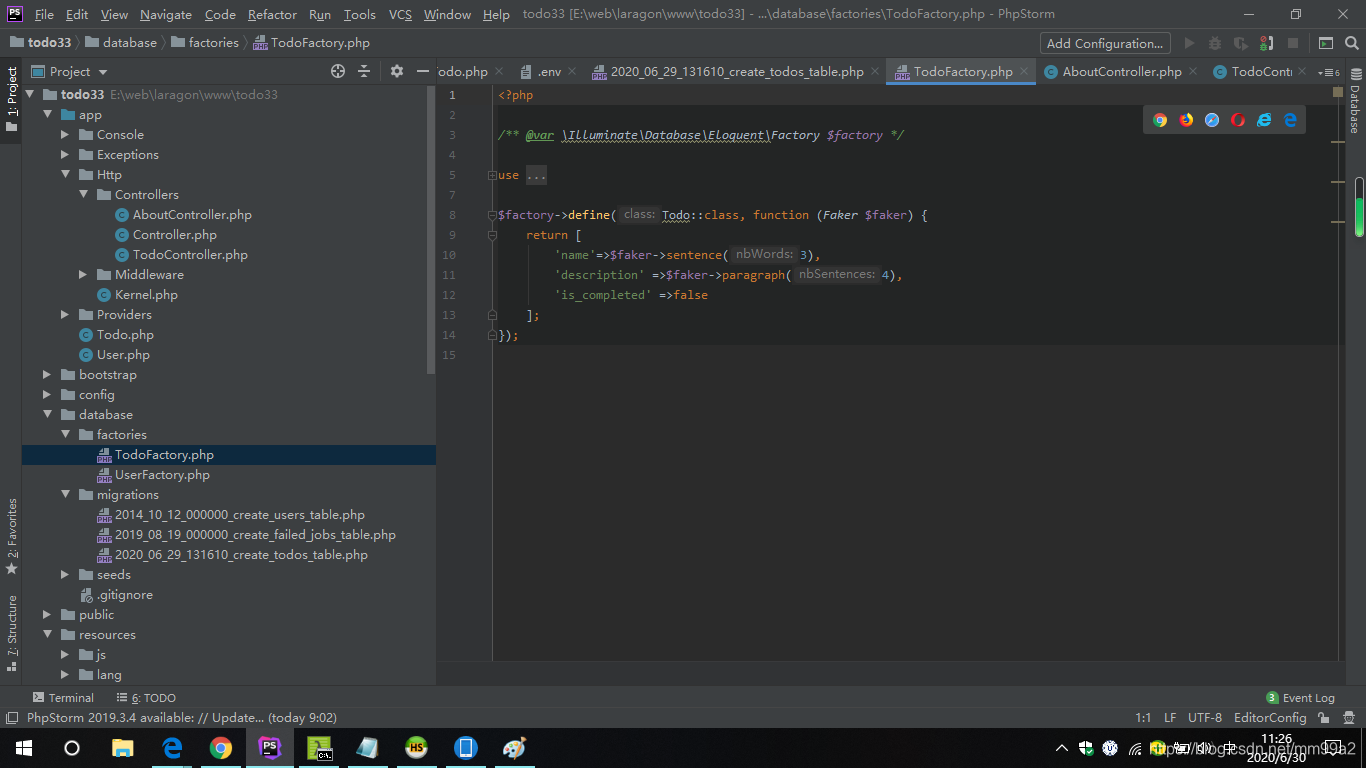The image size is (1366, 768).
Task: Expand the seeds folder
Action: pos(65,575)
